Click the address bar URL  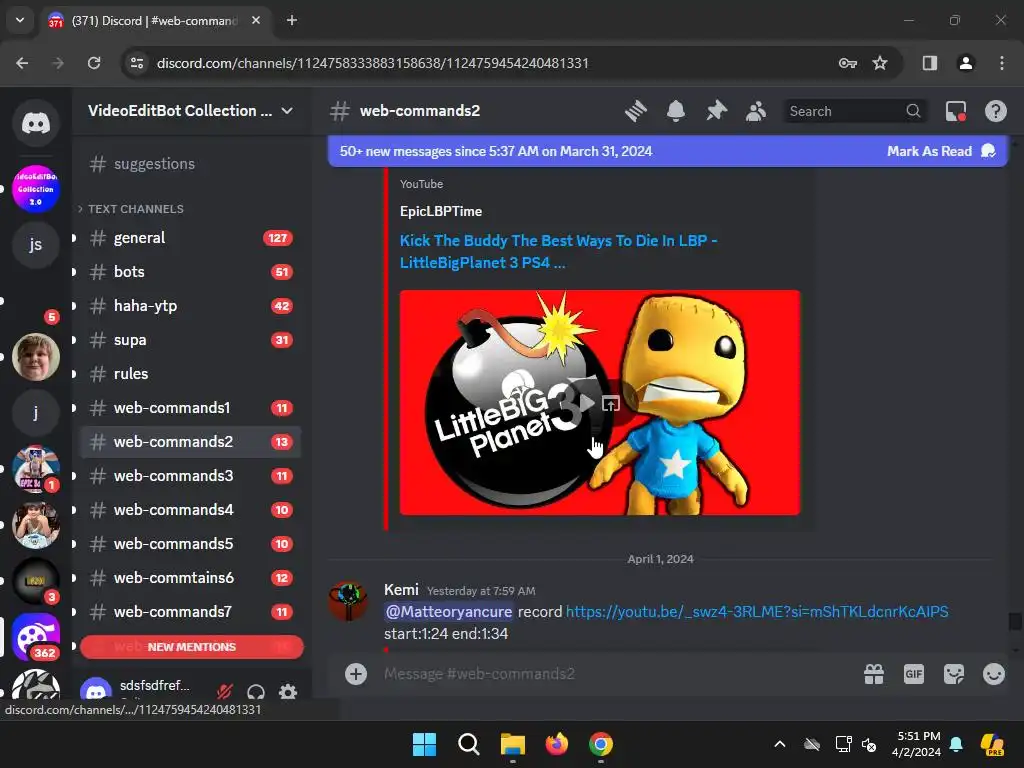tap(372, 63)
